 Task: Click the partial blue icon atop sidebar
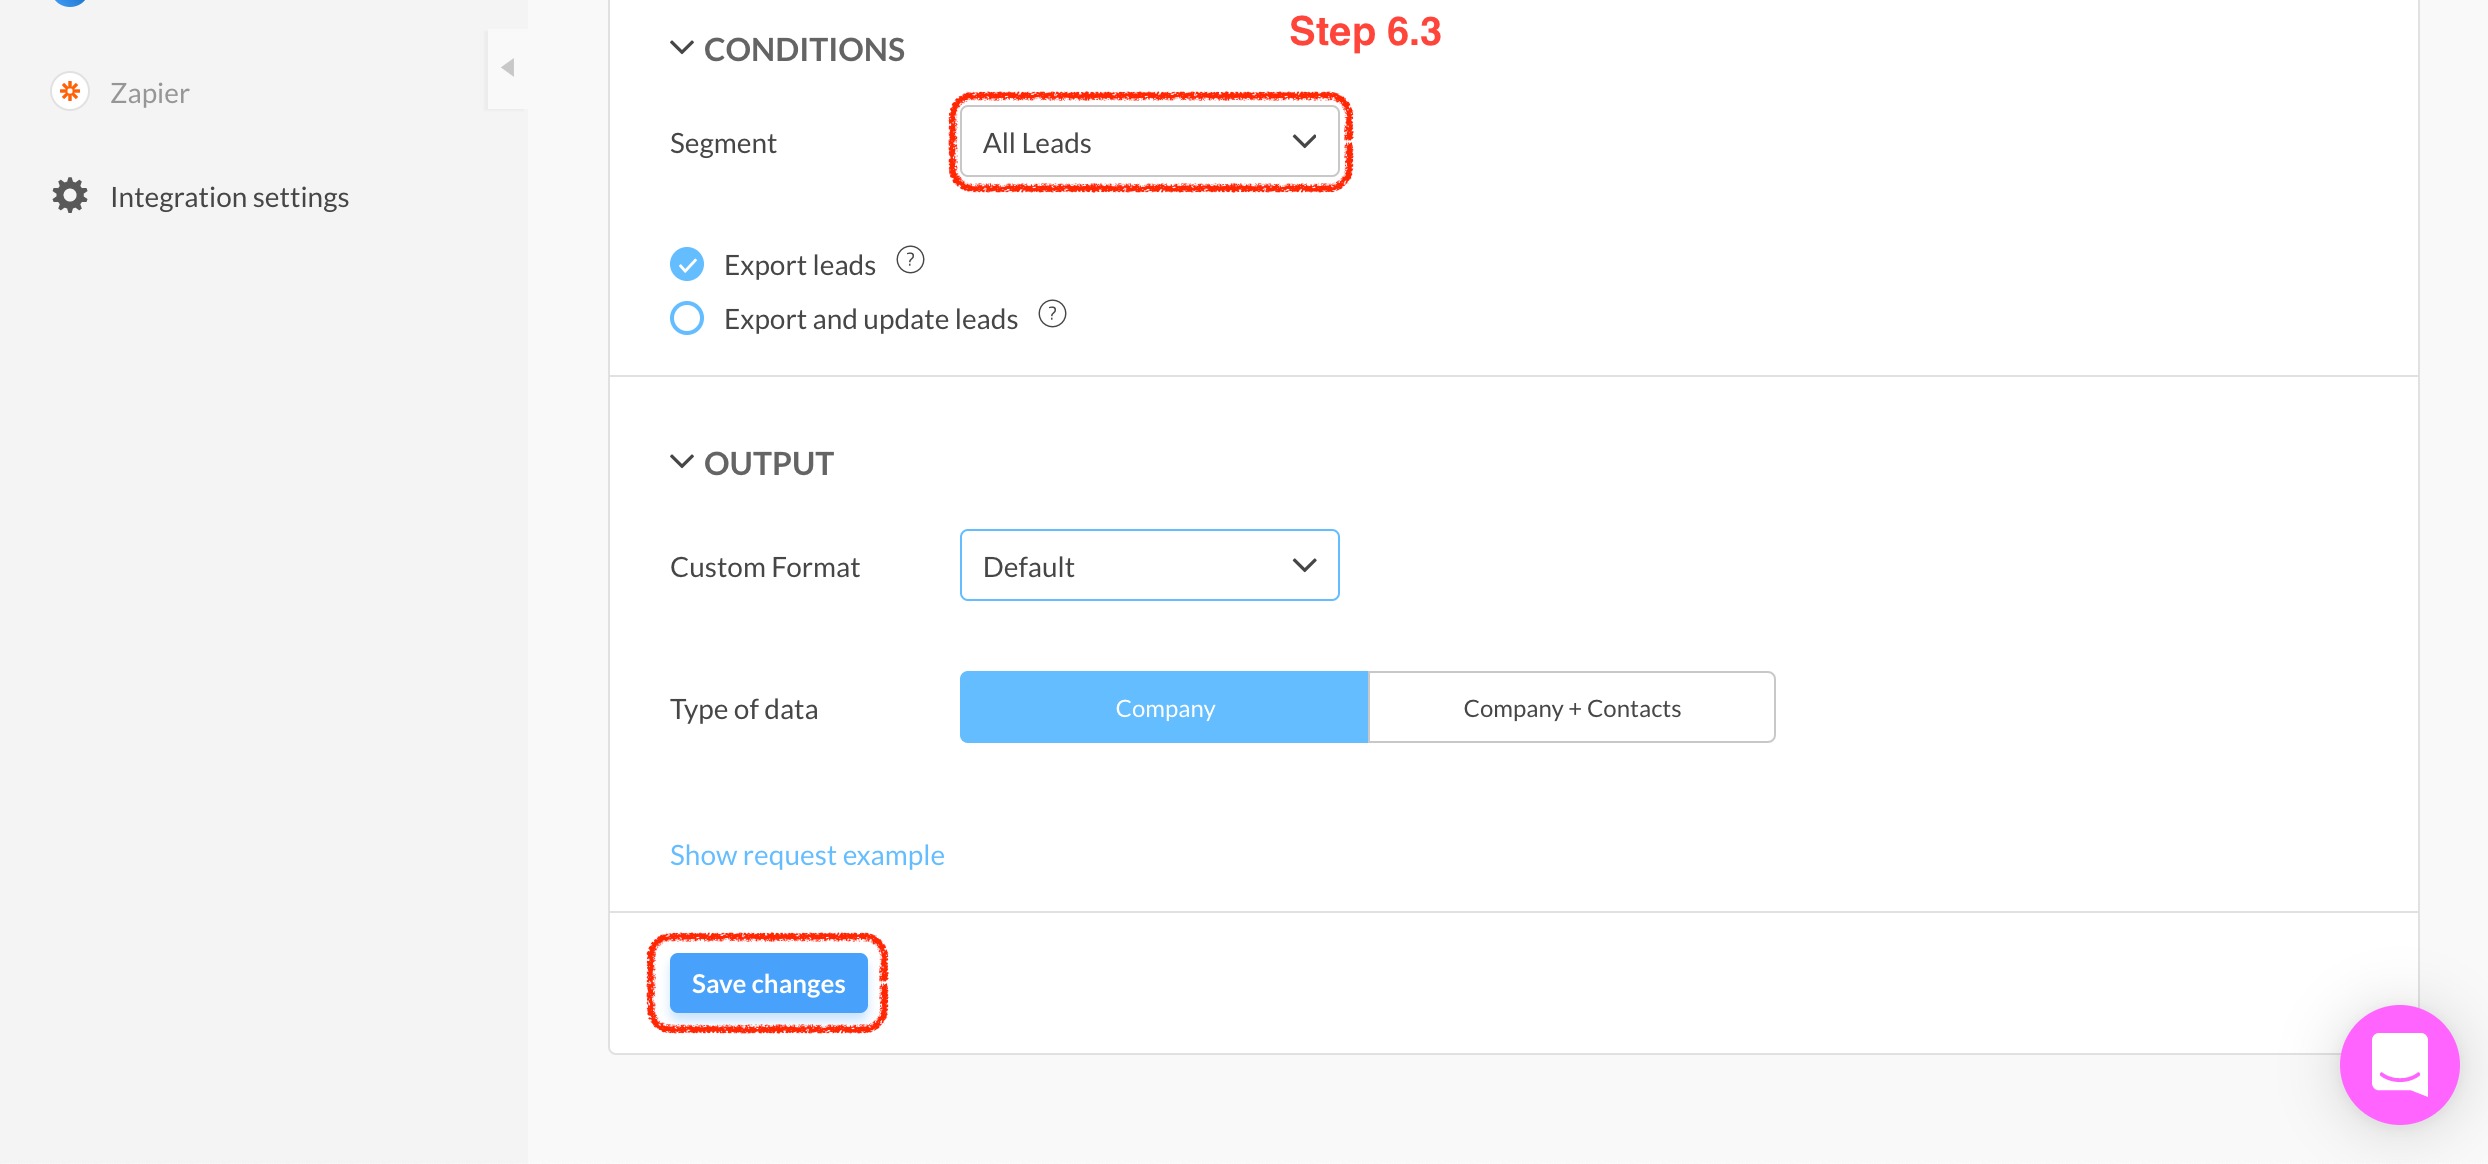coord(70,3)
